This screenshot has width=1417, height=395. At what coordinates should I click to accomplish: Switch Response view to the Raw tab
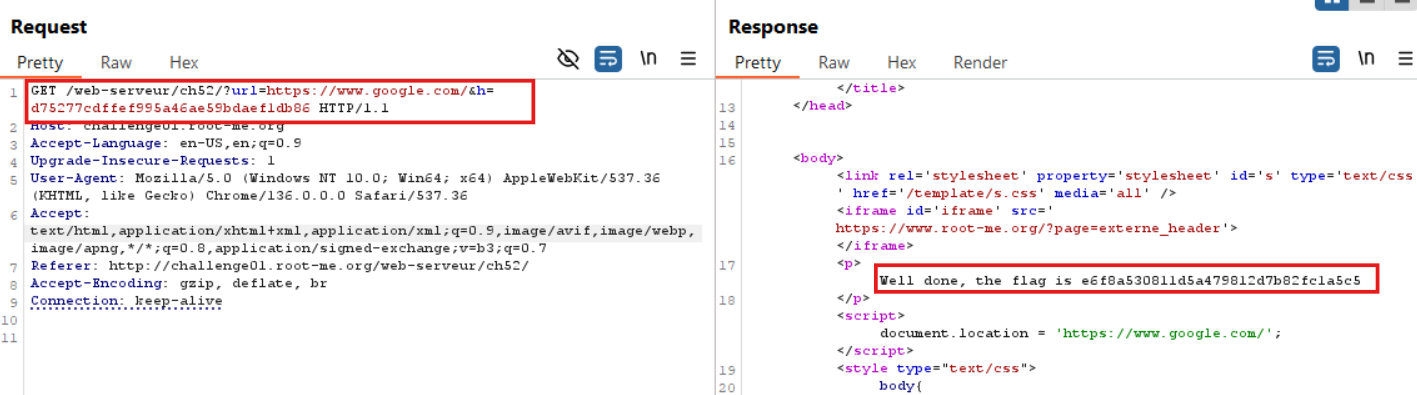click(x=834, y=62)
